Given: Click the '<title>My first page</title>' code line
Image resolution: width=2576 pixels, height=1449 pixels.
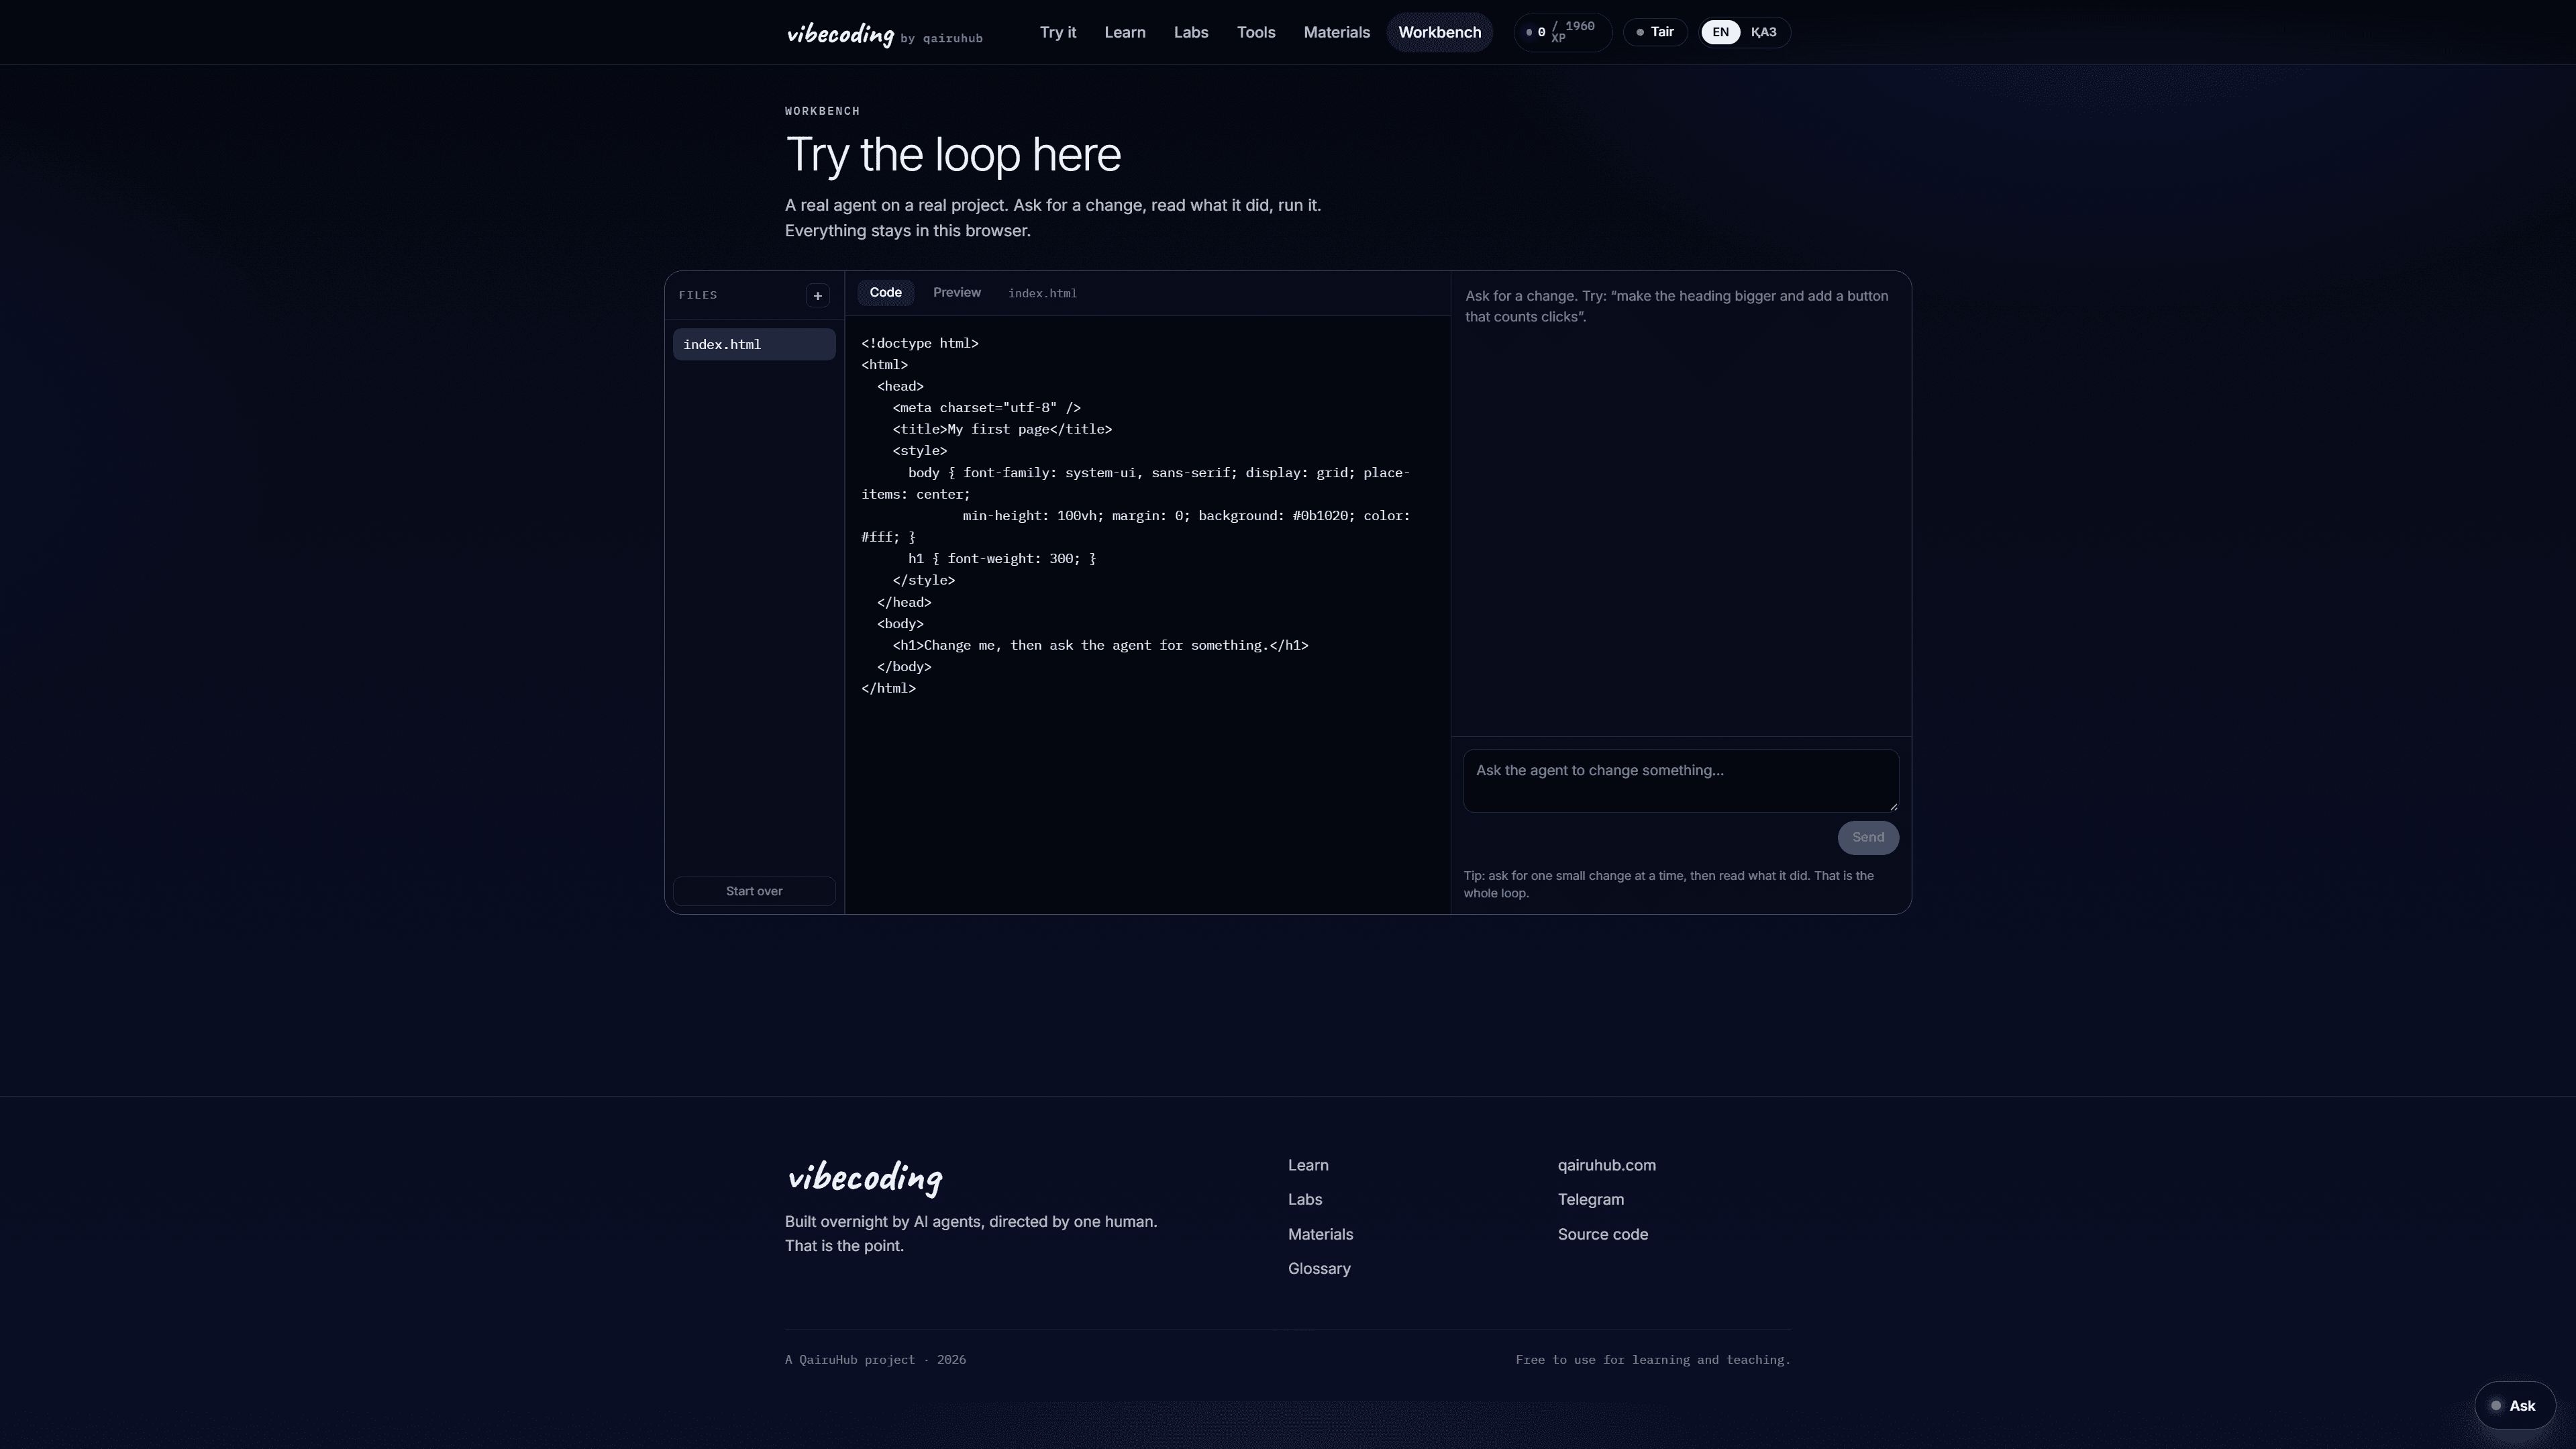Looking at the screenshot, I should click(x=1002, y=430).
